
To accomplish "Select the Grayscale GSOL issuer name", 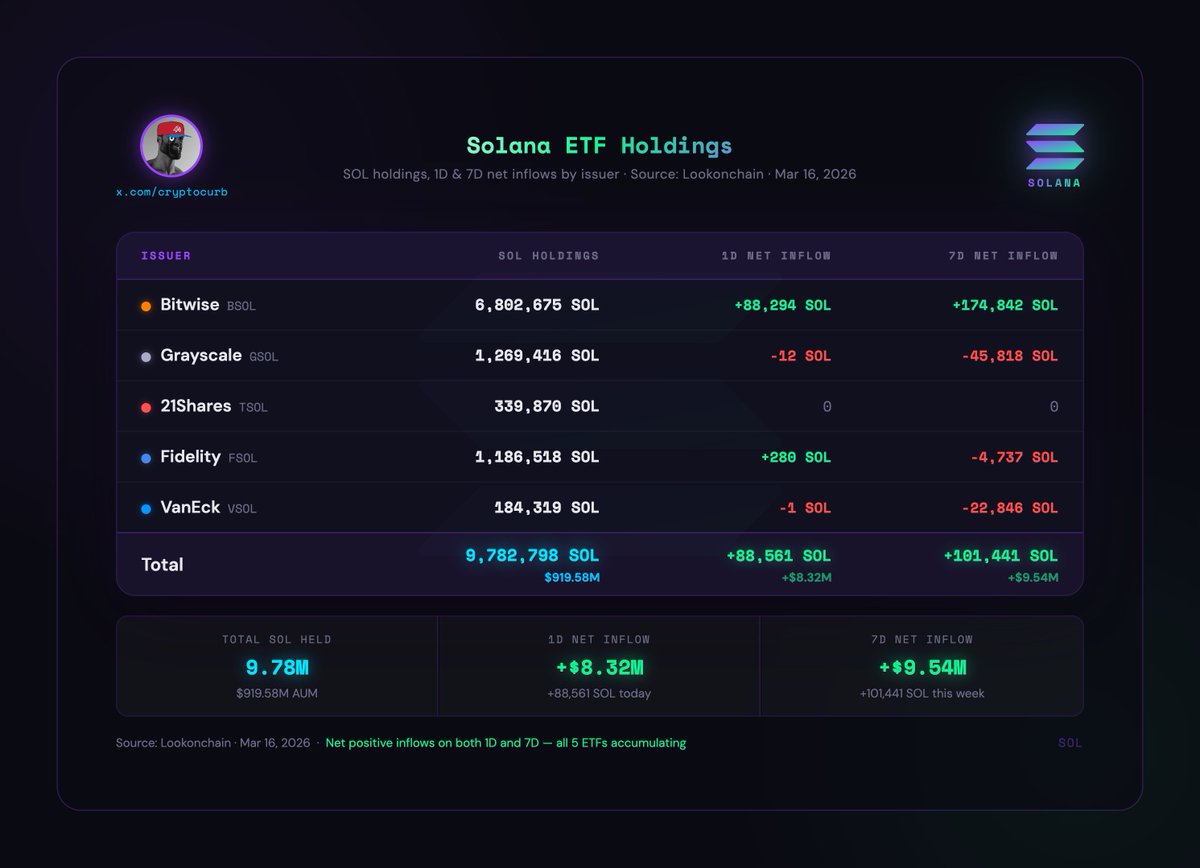I will pos(201,356).
